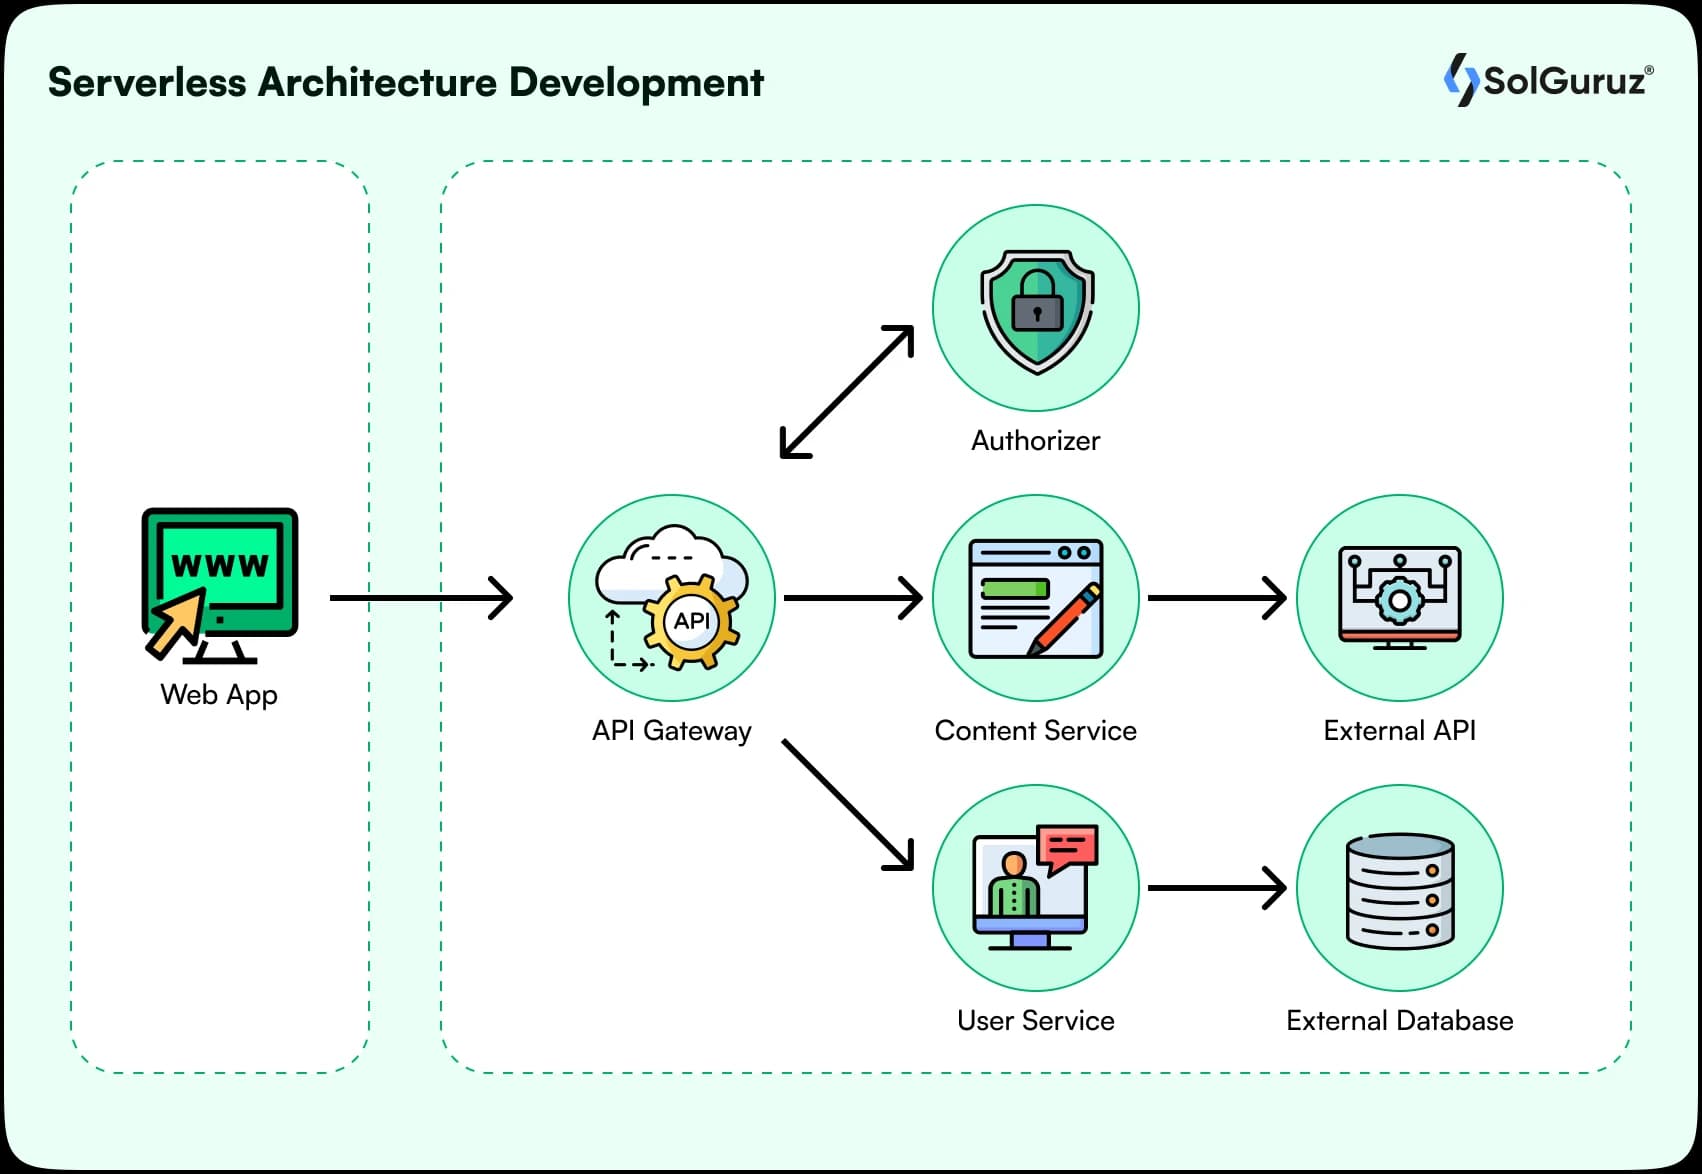Click the "Serverless Architecture Development" title
Screen dimensions: 1702x1174
(406, 83)
